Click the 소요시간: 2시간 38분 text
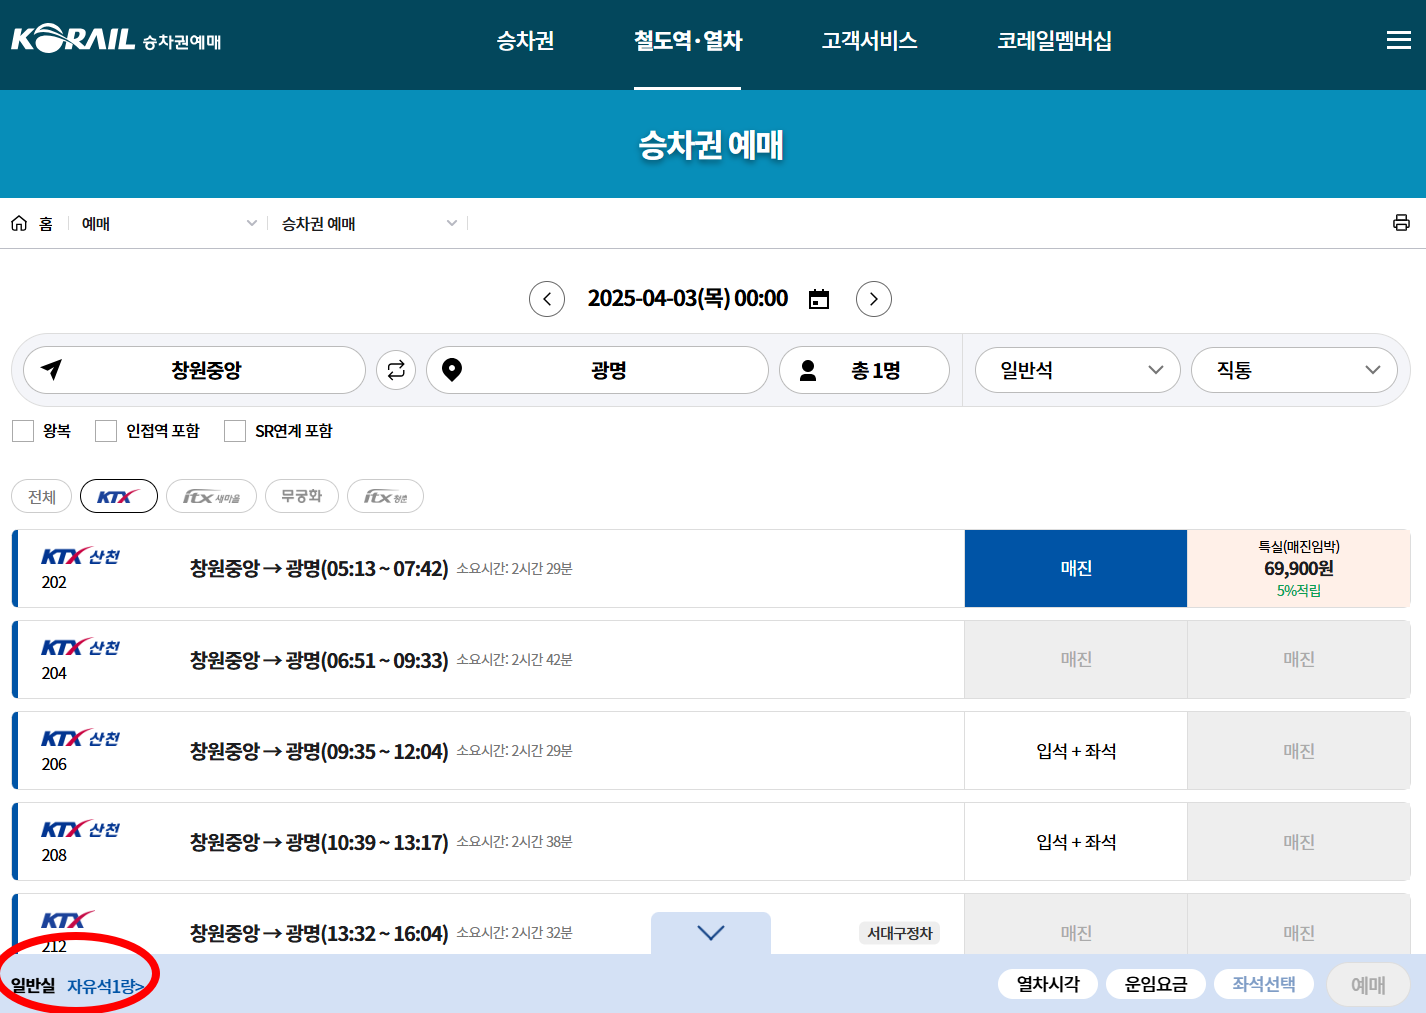Screen dimensions: 1426x1013 [x=515, y=842]
